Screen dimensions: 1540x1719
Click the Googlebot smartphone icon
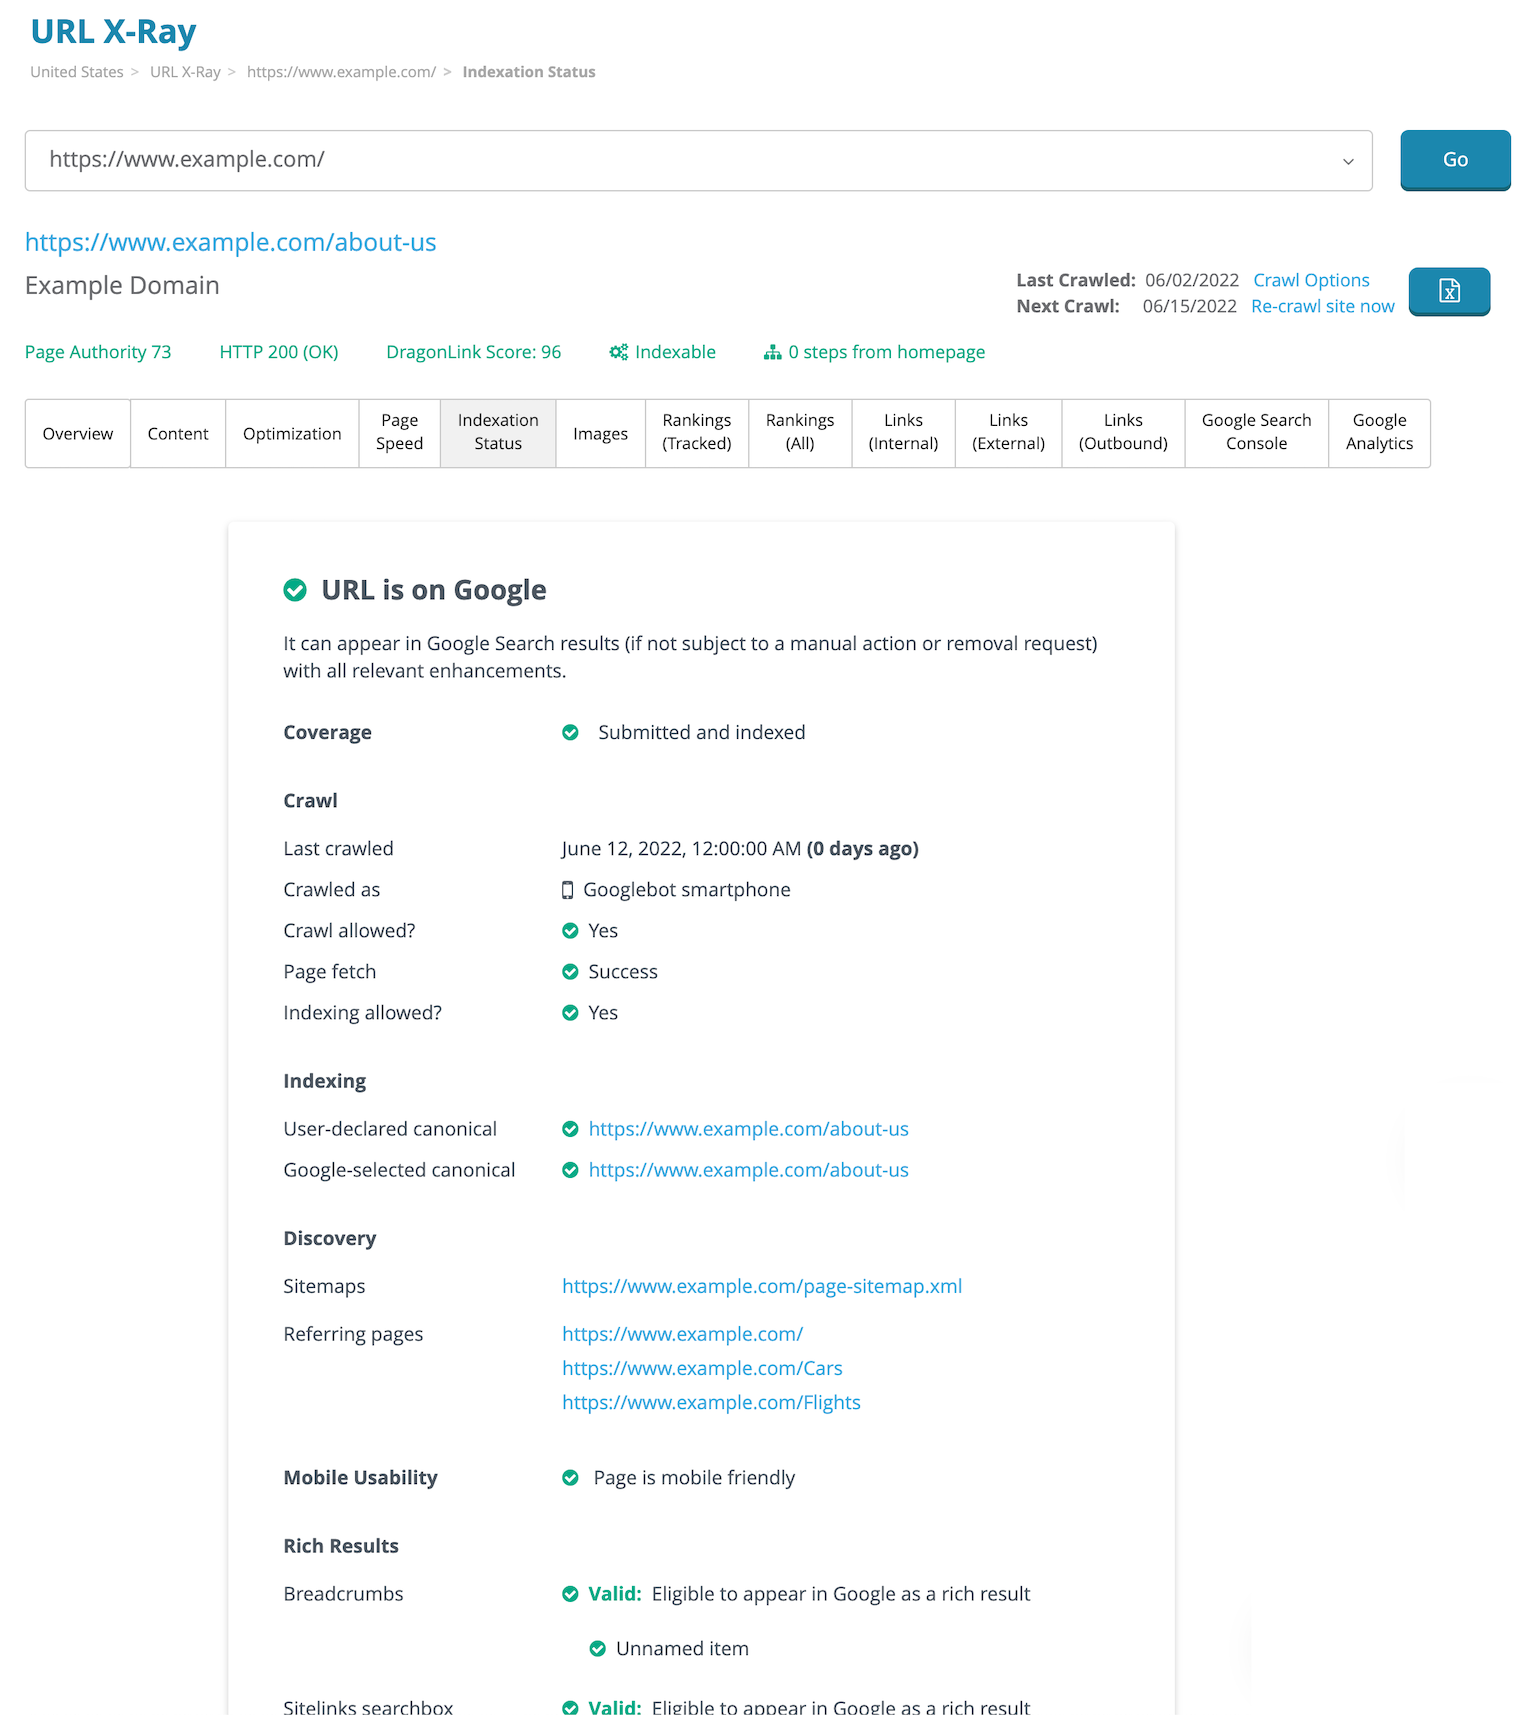point(568,890)
